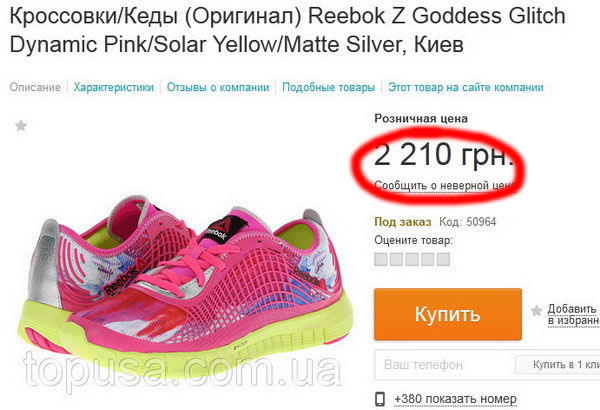Click Сообщить о неверной цене link
Viewport: 600px width, 410px height.
point(446,185)
